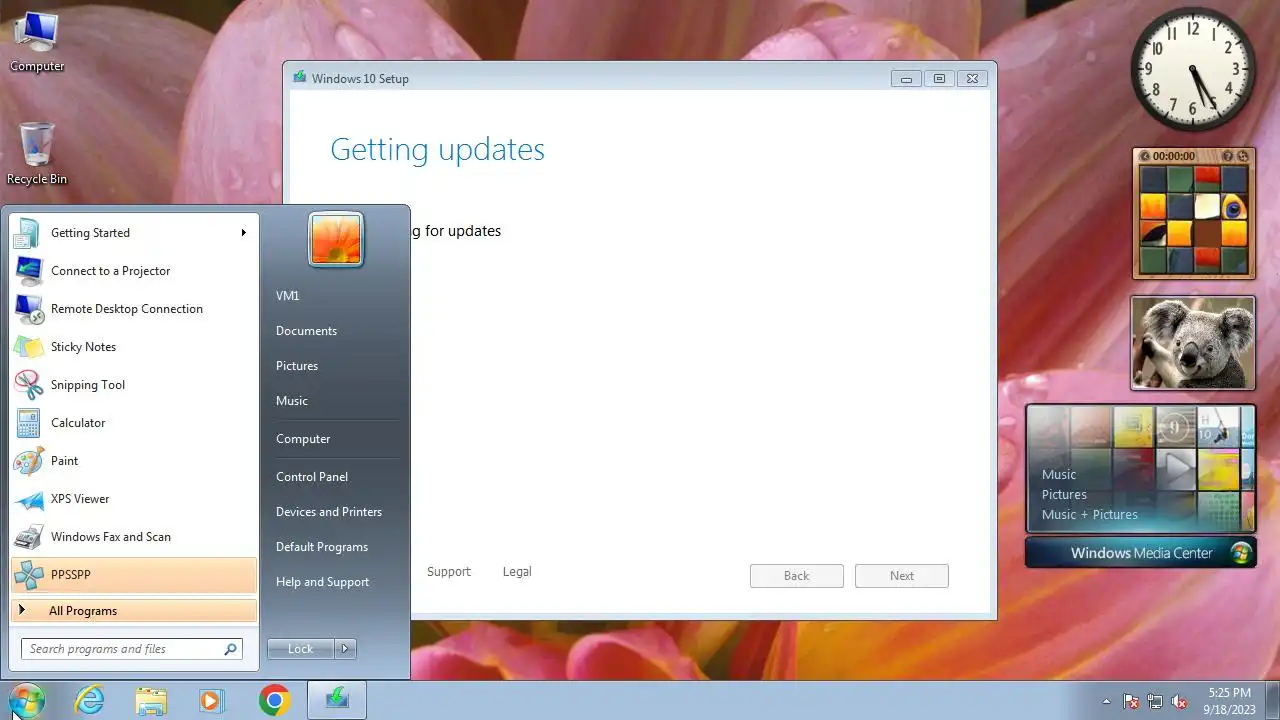Select Music + Pictures in Media Center gadget
Screen dimensions: 1280x720
1090,515
